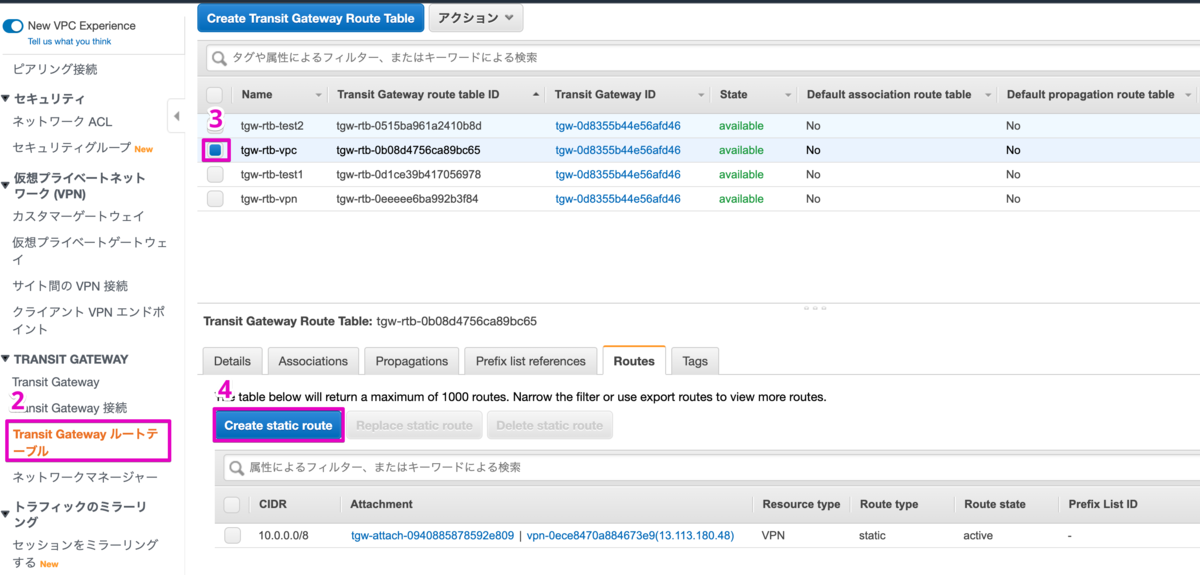The height and width of the screenshot is (575, 1200).
Task: Open the Transit Gateway sidebar item
Action: [x=56, y=382]
